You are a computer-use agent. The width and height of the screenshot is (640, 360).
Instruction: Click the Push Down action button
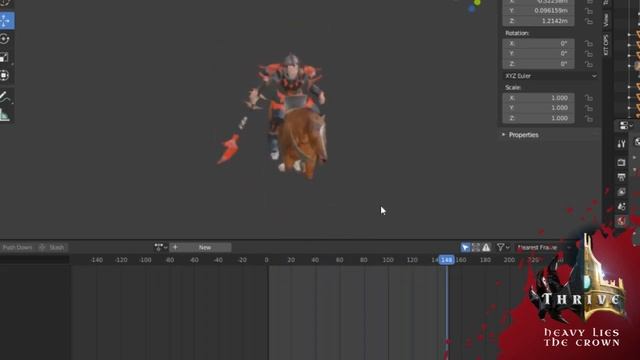pos(17,247)
